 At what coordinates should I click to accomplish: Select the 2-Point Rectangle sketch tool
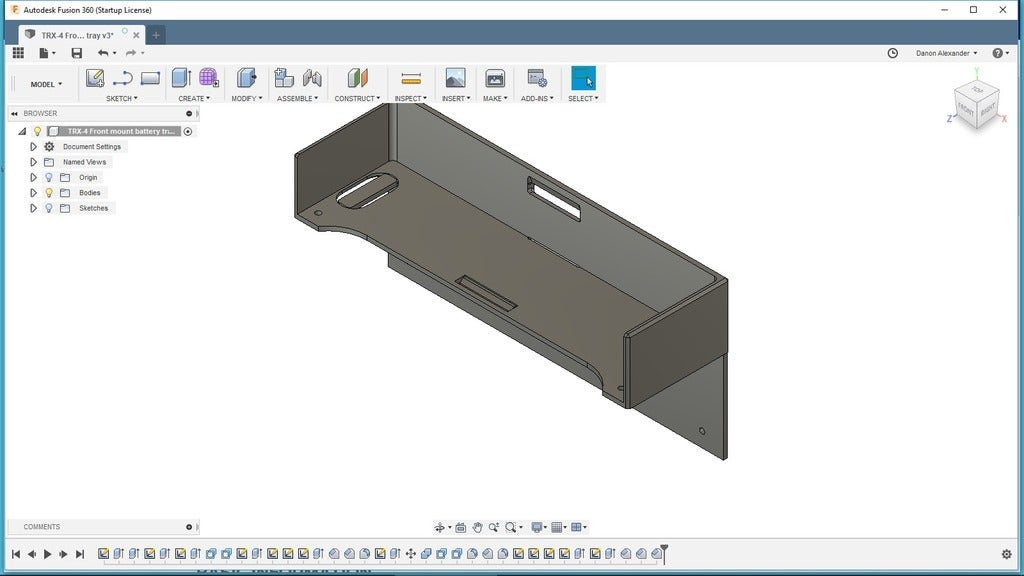point(150,78)
